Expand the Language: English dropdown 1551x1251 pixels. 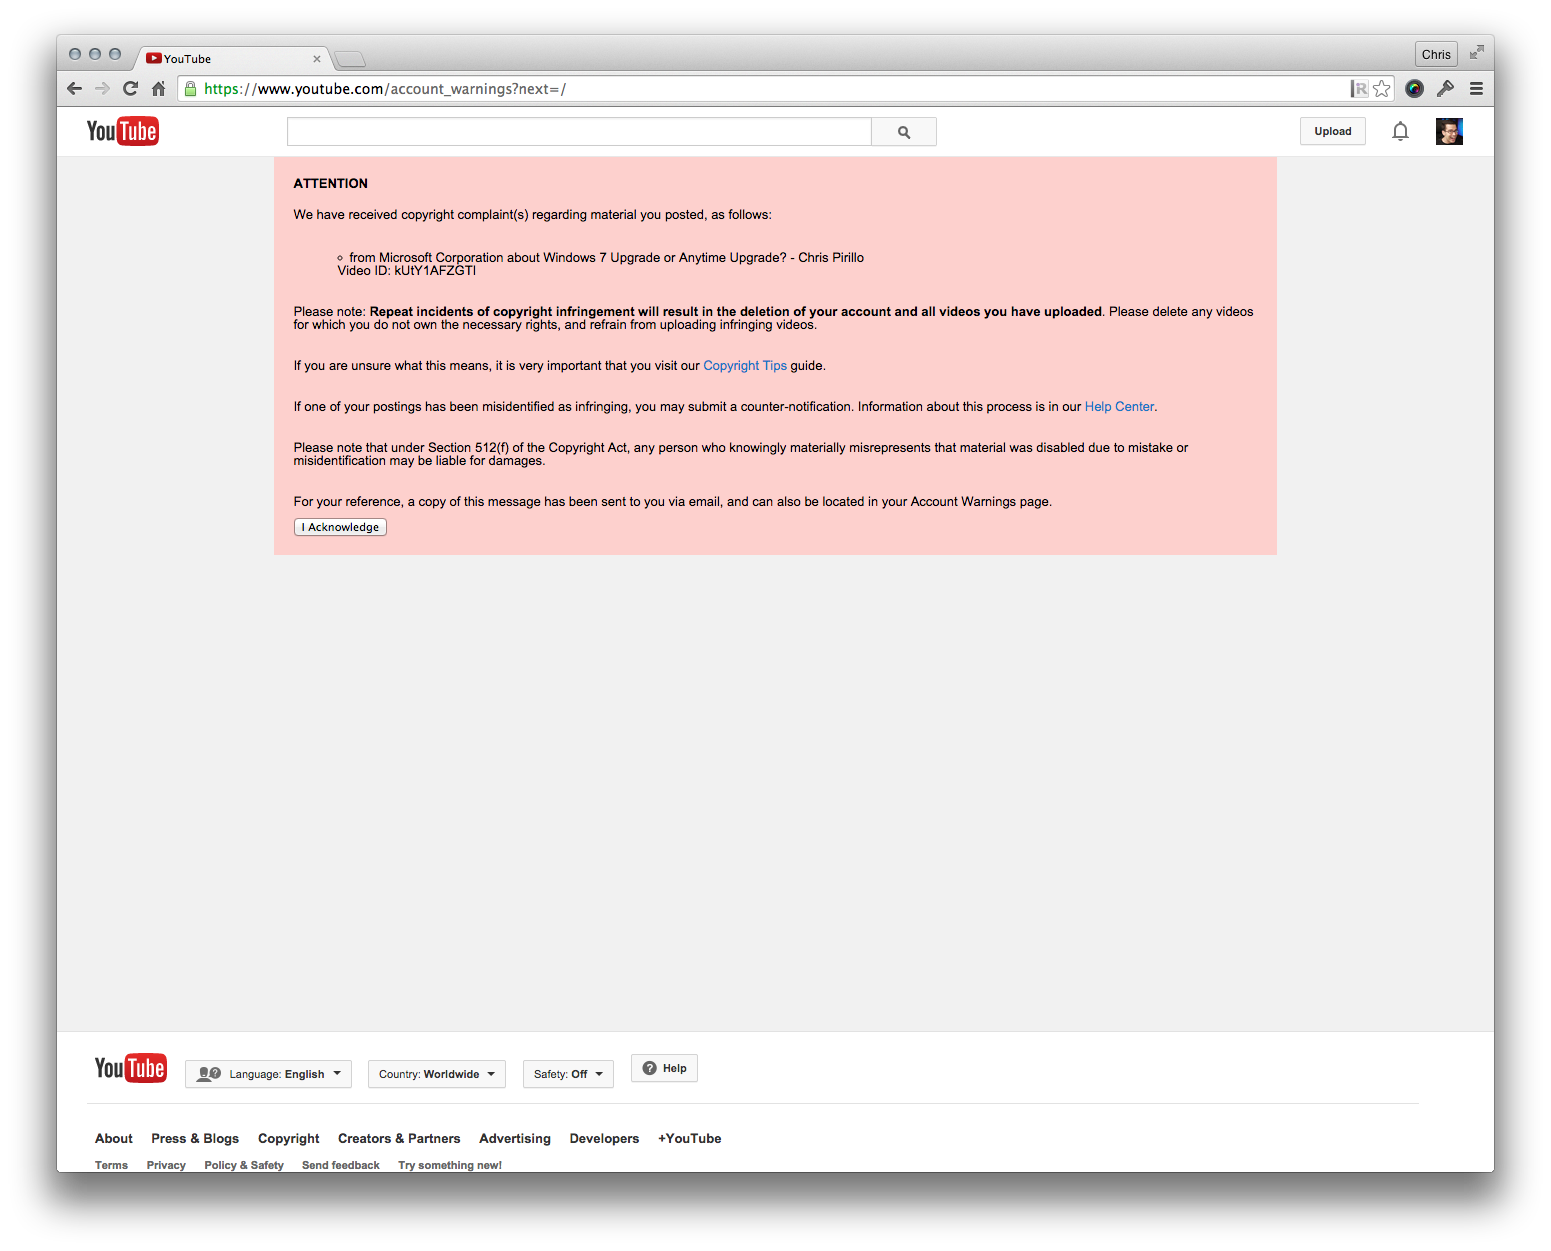(x=268, y=1074)
